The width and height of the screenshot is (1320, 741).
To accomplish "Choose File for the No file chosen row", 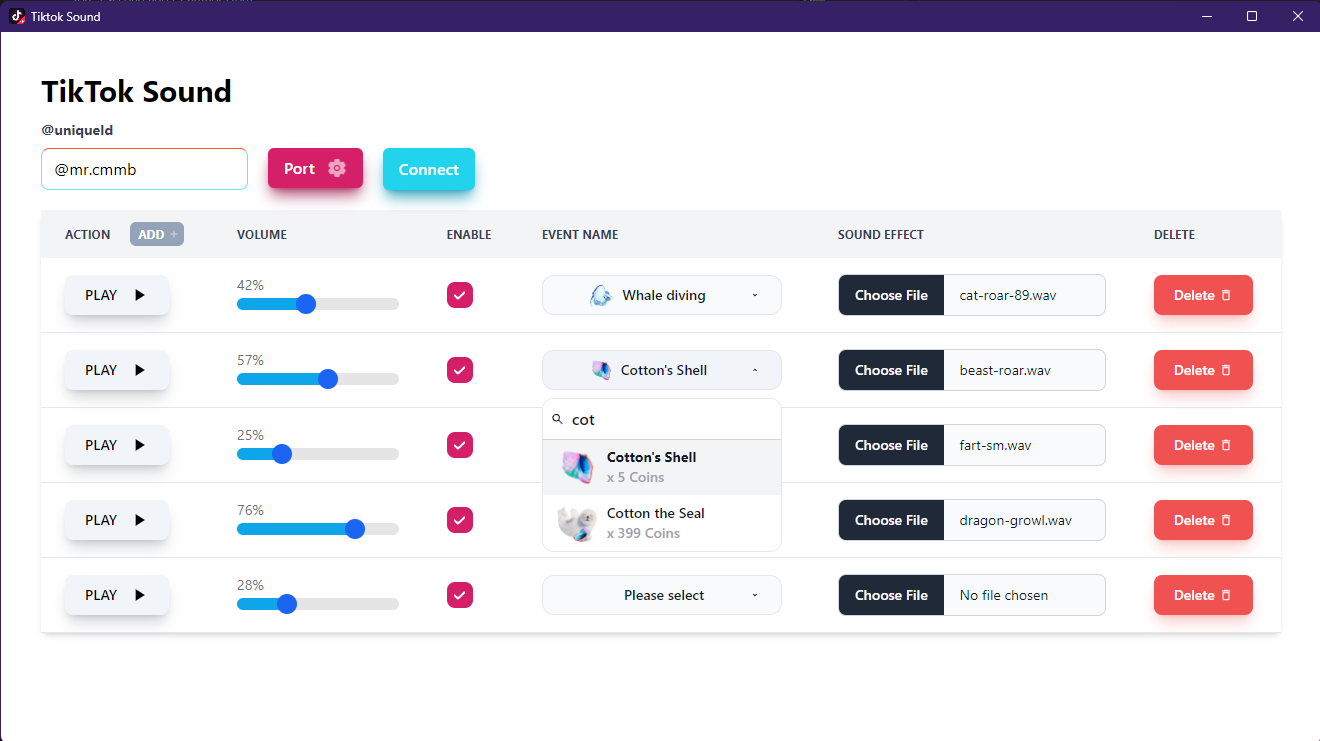I will (891, 595).
